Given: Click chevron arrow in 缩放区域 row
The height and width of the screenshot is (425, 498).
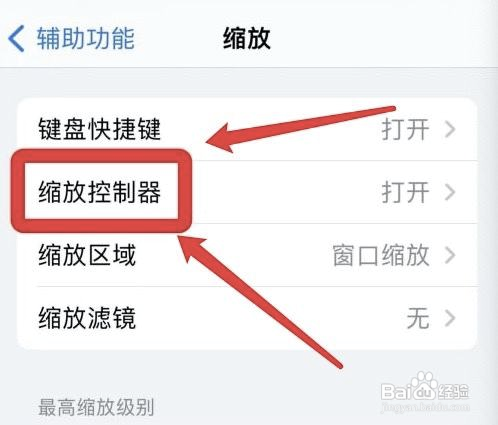Looking at the screenshot, I should click(450, 255).
